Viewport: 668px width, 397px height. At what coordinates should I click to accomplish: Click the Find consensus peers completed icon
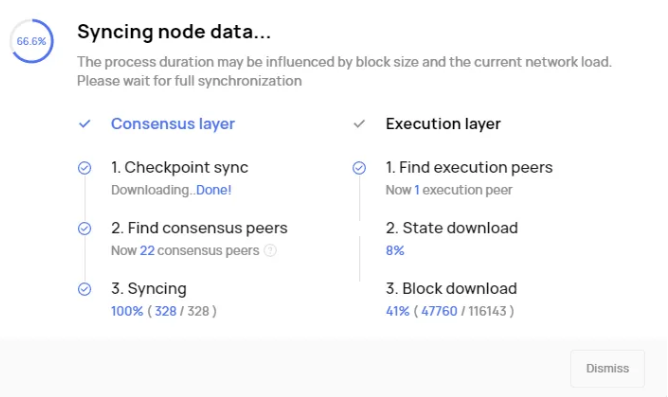[x=84, y=229]
